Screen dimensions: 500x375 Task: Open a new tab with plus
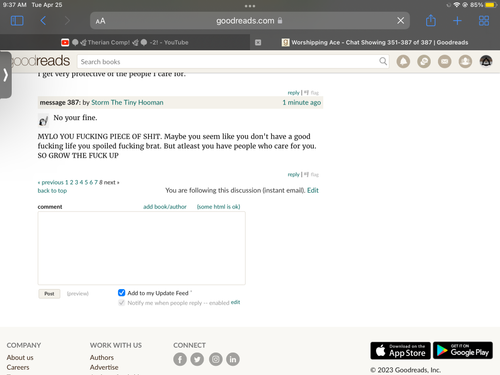[x=457, y=21]
